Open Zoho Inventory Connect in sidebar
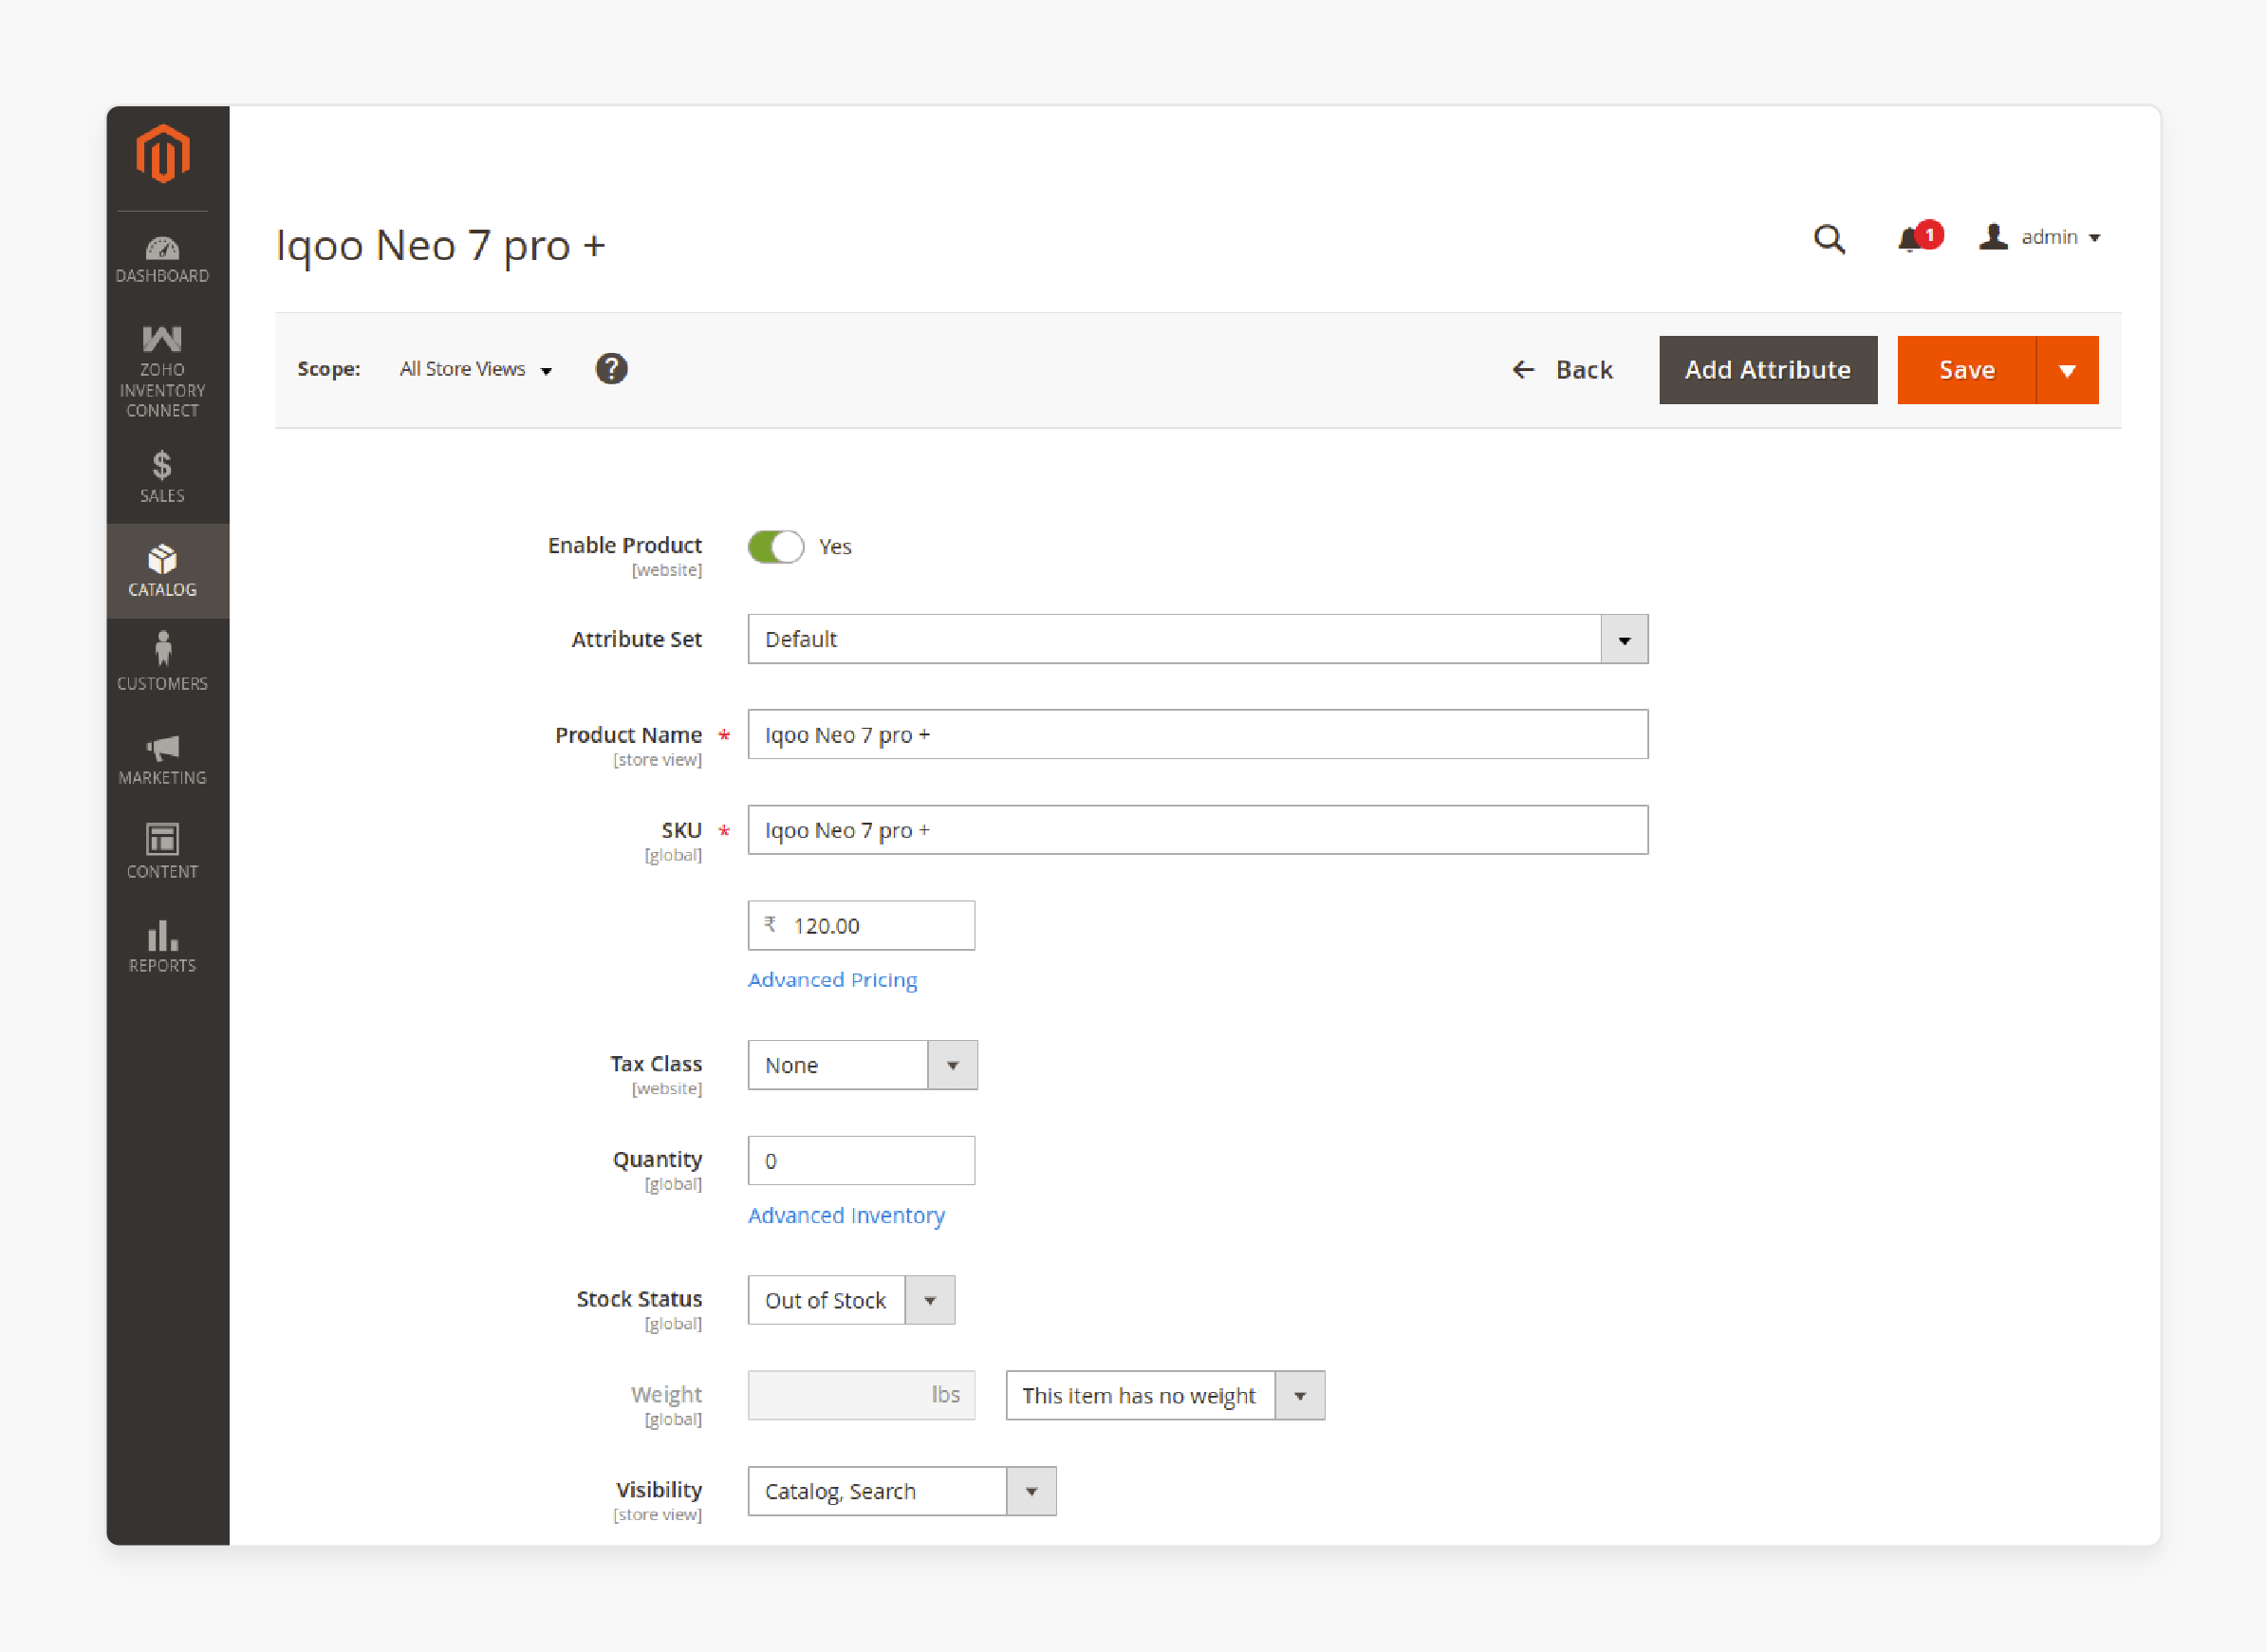 163,371
